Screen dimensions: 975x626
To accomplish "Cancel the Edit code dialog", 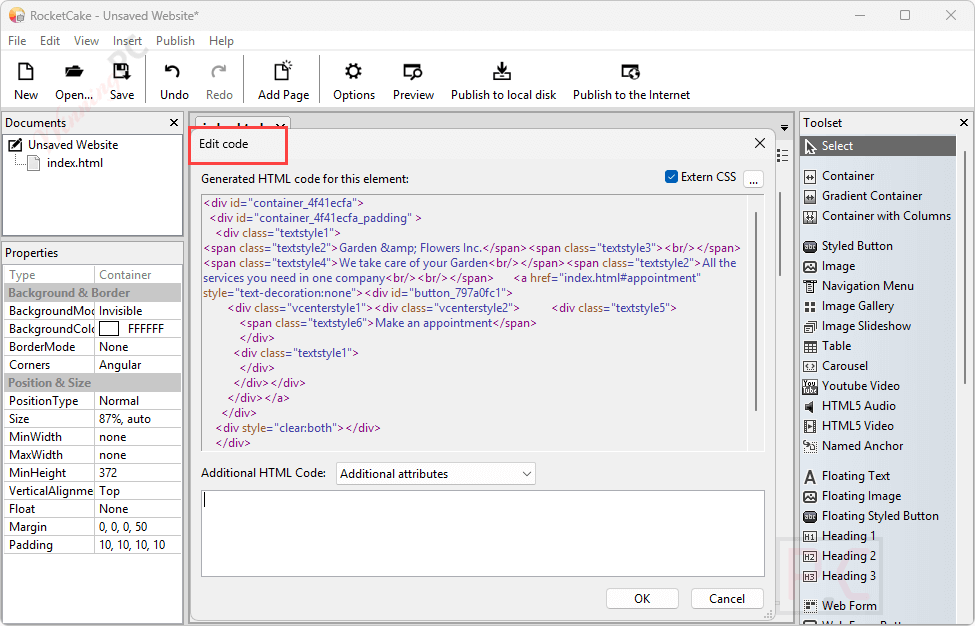I will [727, 599].
